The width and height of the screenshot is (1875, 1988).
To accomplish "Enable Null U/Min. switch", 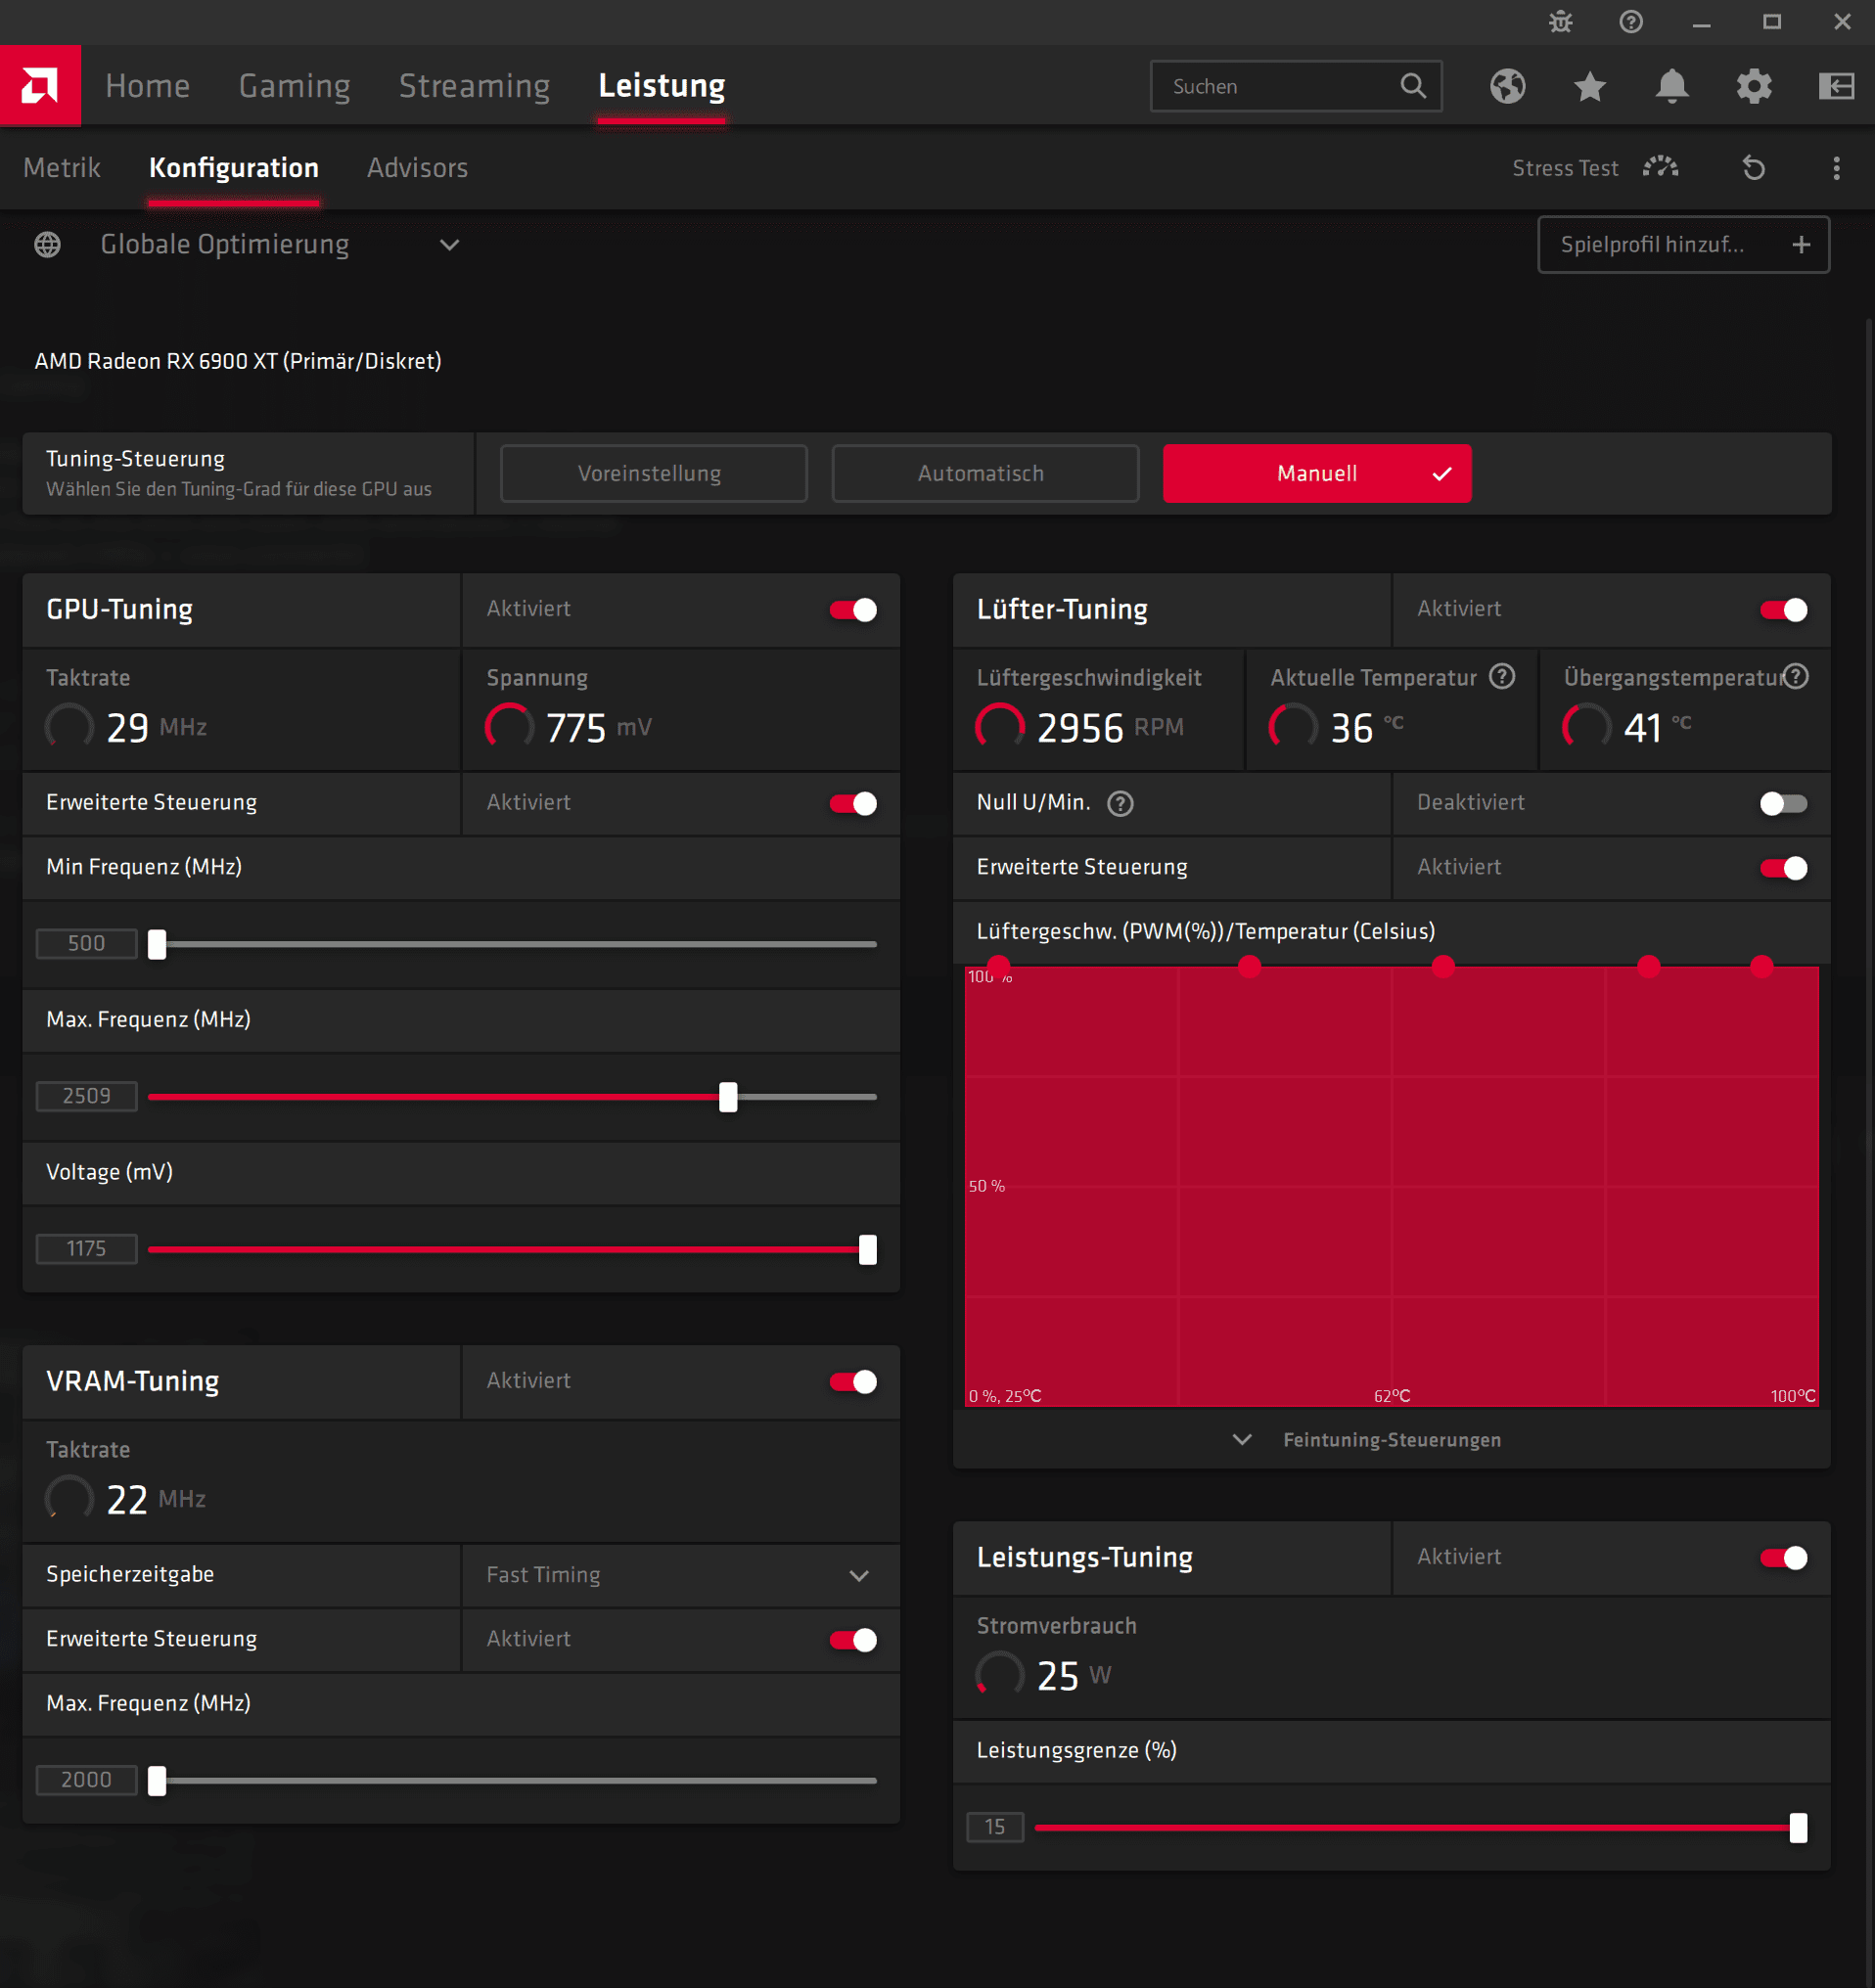I will [x=1783, y=804].
